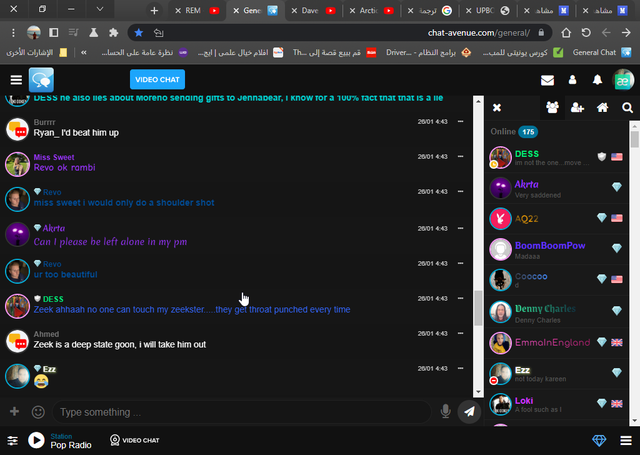640x455 pixels.
Task: Click Ezz avatar in user list
Action: 500,373
